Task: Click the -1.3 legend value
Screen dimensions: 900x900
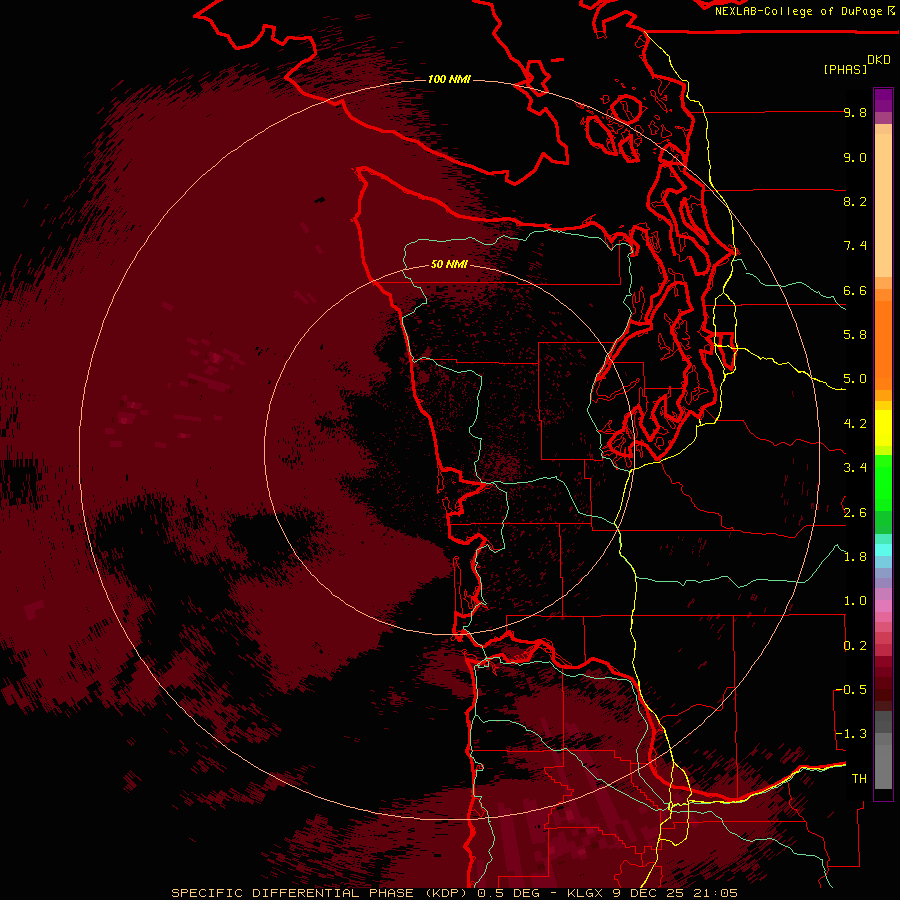Action: coord(851,734)
